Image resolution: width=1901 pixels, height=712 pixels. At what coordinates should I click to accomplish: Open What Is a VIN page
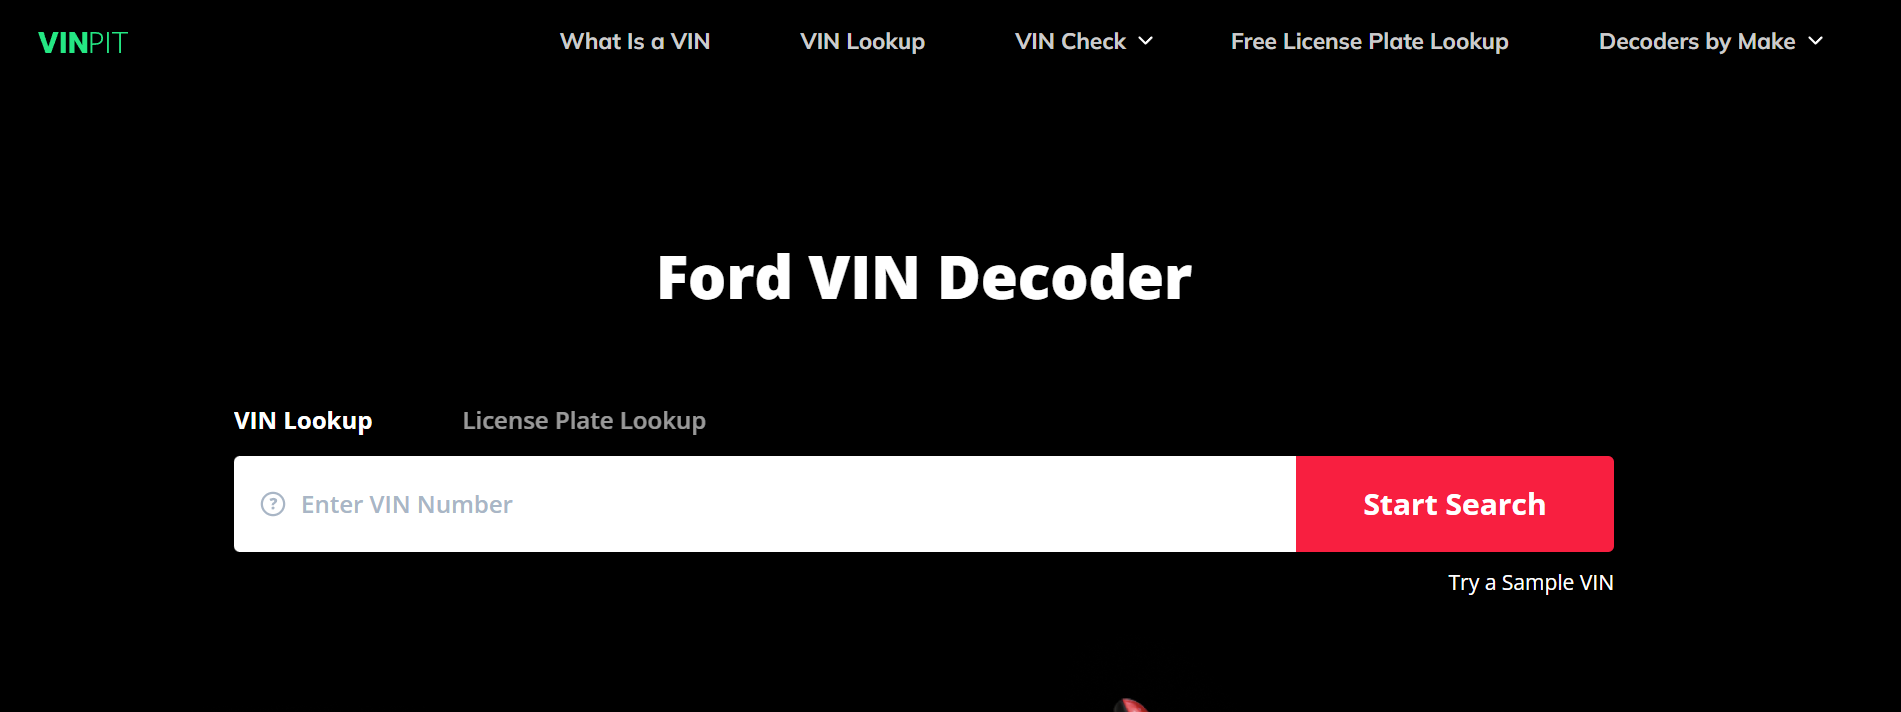(x=635, y=41)
